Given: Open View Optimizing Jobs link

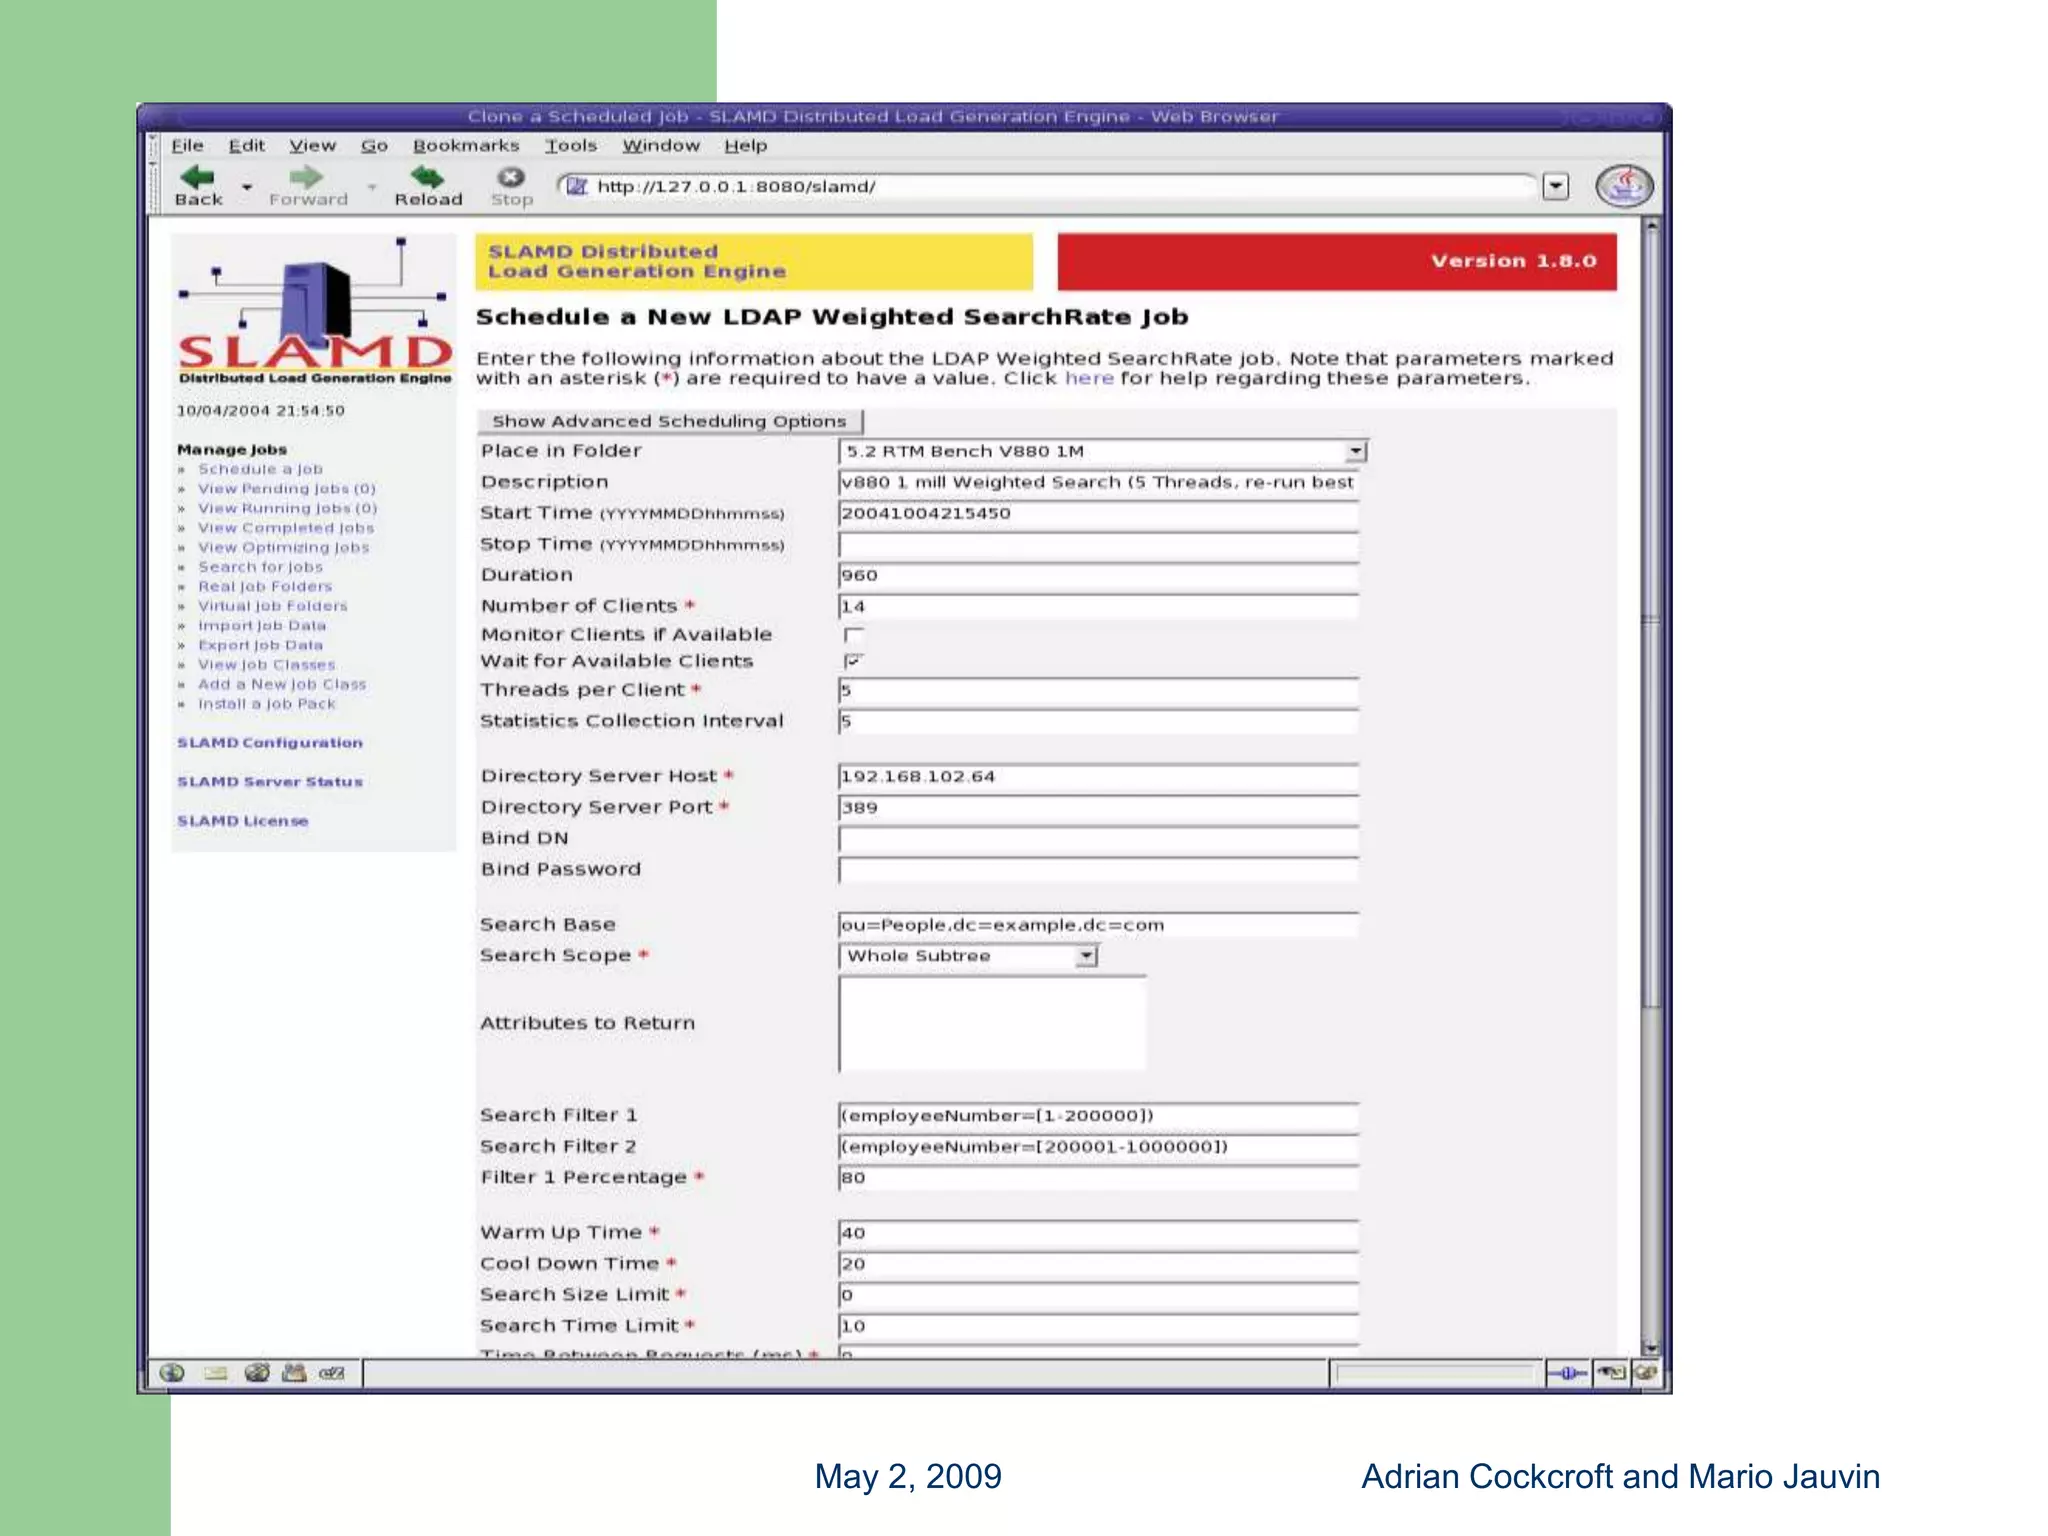Looking at the screenshot, I should [284, 547].
